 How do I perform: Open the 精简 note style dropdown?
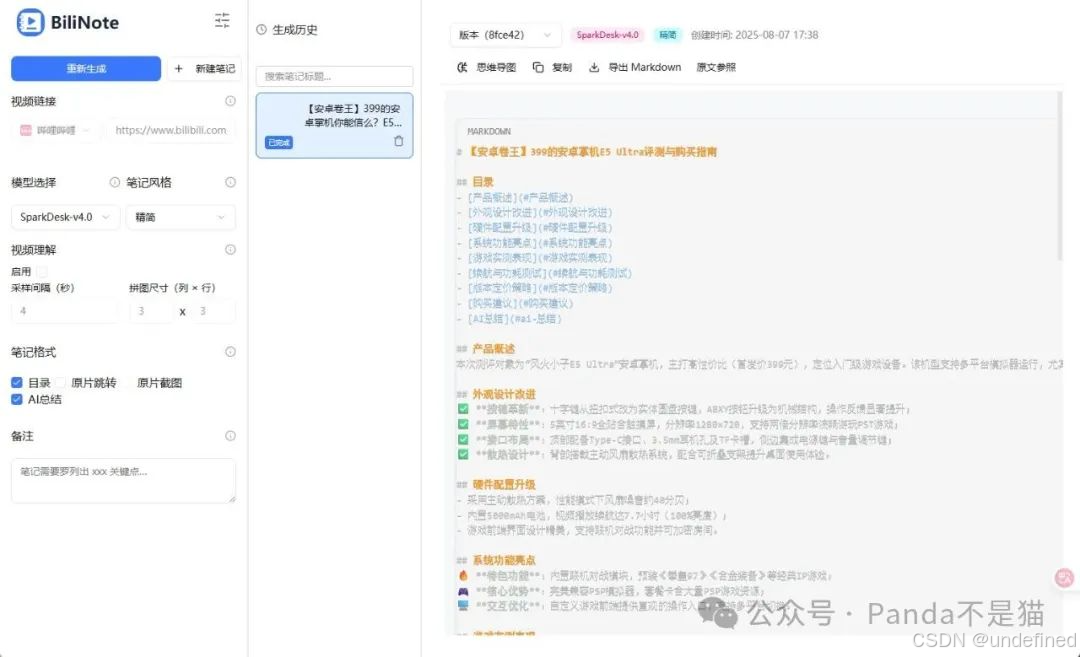coord(180,217)
